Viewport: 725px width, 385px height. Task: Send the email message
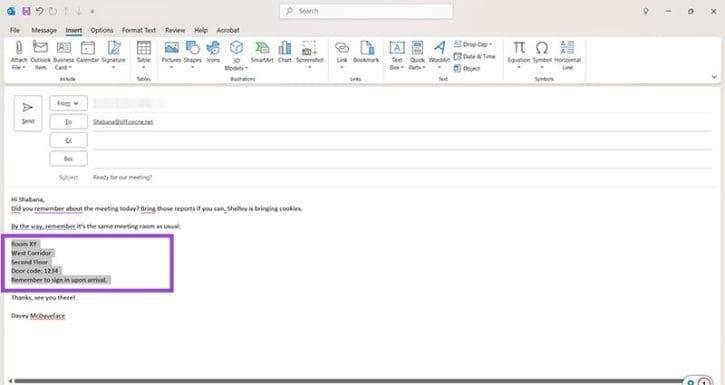pyautogui.click(x=28, y=113)
